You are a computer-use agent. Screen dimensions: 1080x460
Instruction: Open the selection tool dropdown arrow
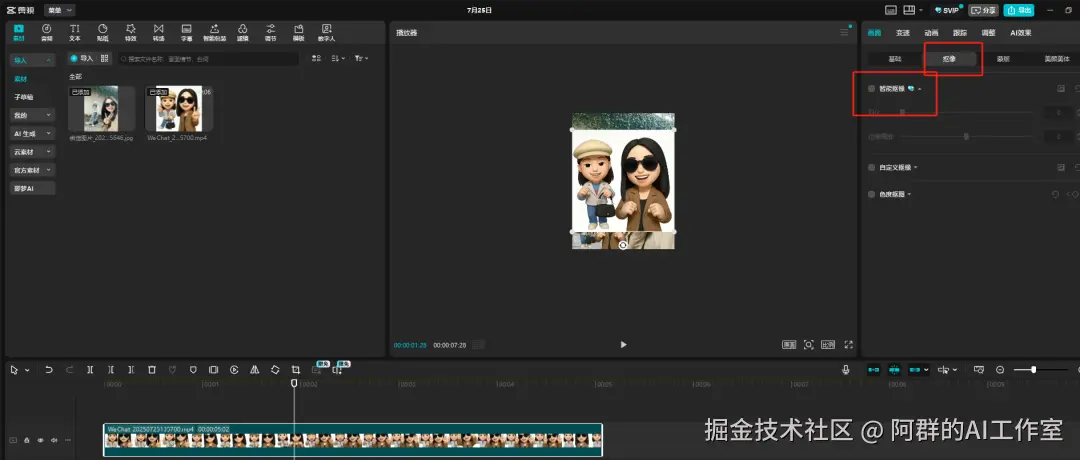click(x=27, y=370)
